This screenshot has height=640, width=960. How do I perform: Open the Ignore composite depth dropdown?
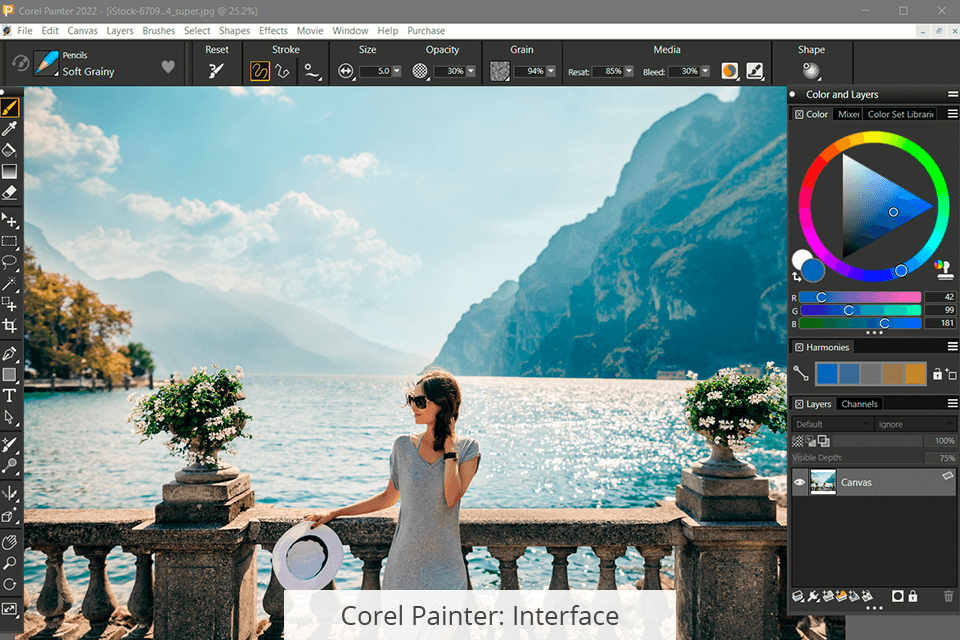tap(915, 424)
